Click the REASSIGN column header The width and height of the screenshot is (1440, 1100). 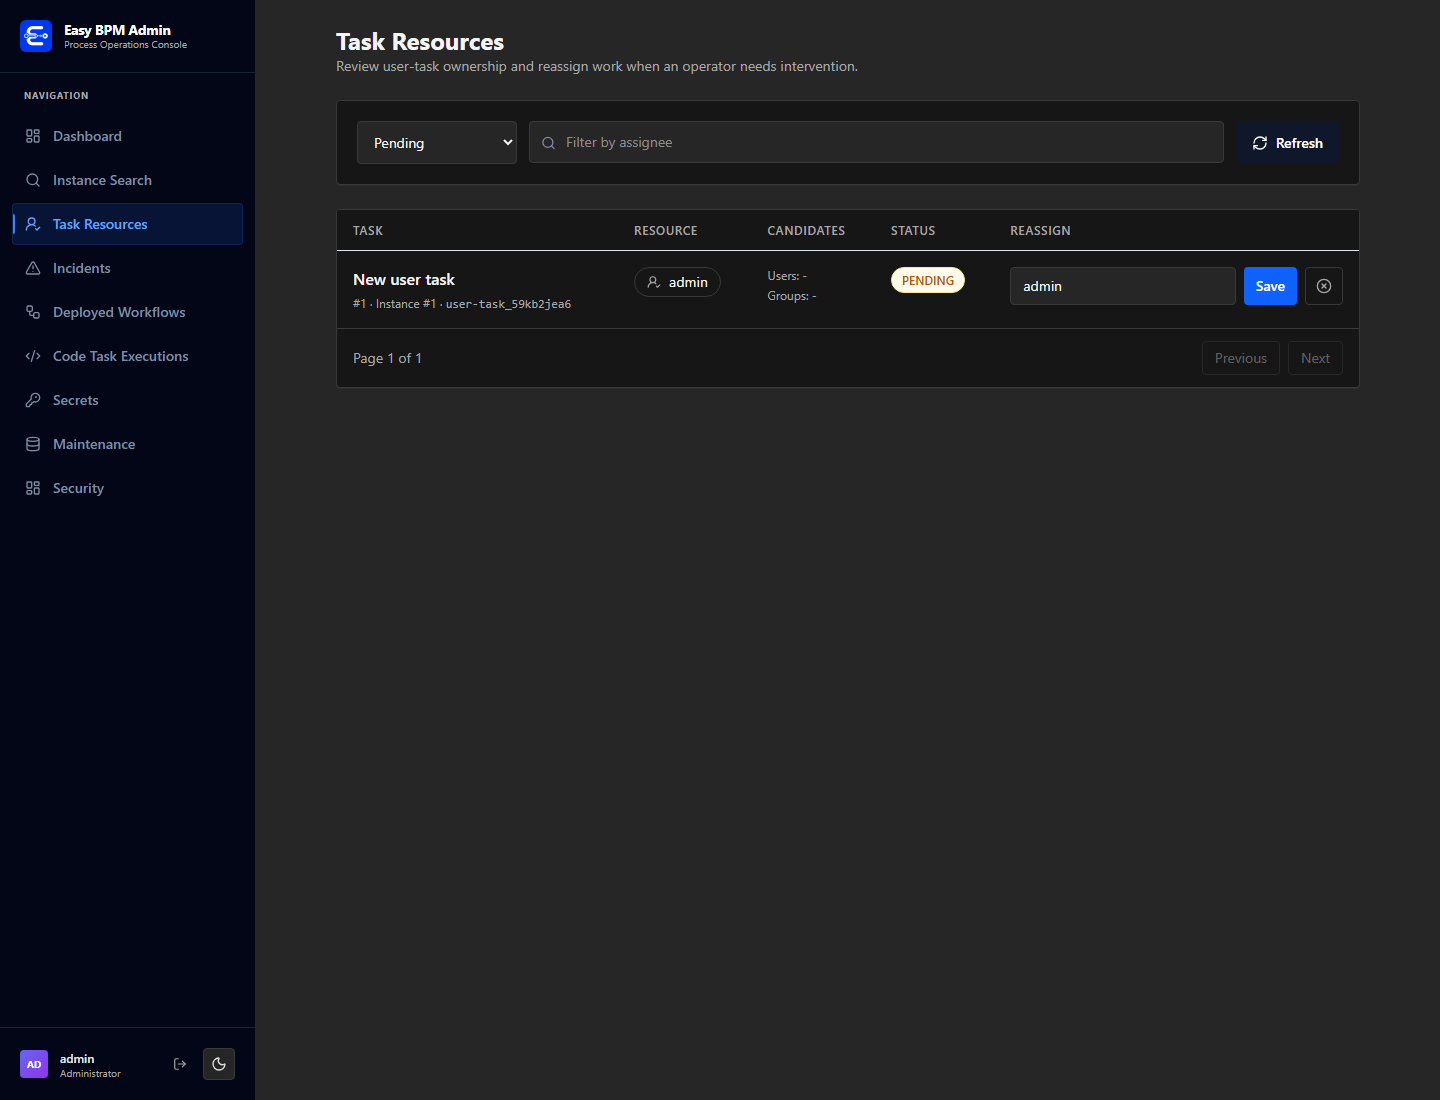(1040, 231)
